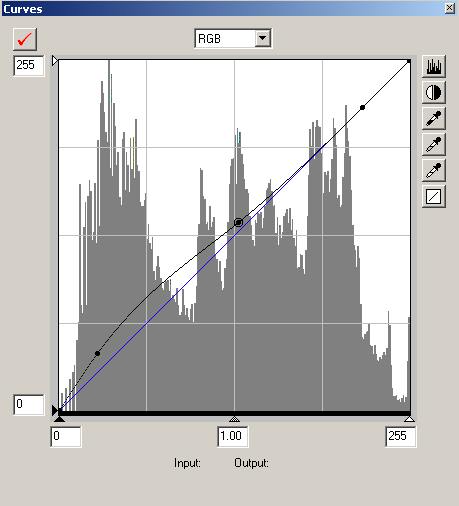Click the diagonal line reset curve icon
The width and height of the screenshot is (459, 506).
click(433, 196)
